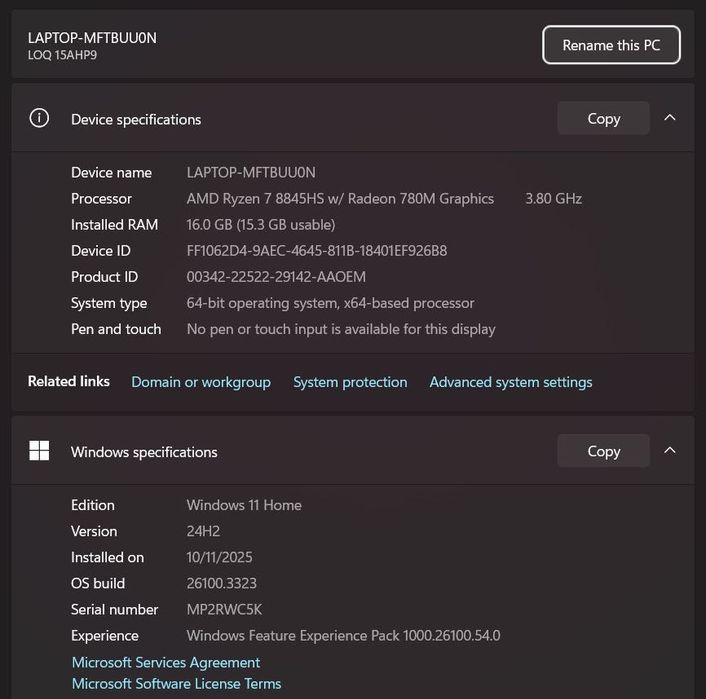This screenshot has width=706, height=699.
Task: Collapse the Device specifications section chevron
Action: pyautogui.click(x=670, y=118)
